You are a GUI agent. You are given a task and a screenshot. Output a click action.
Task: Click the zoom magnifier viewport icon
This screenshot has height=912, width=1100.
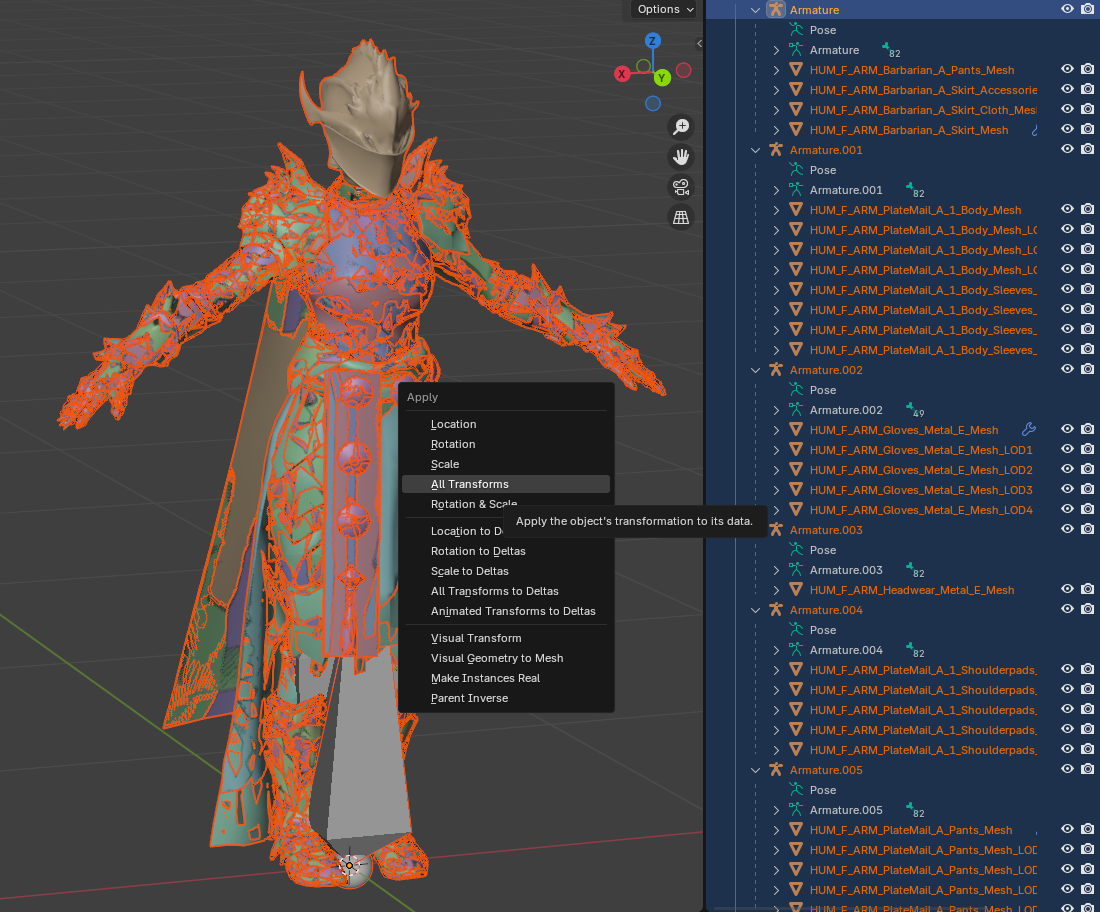pos(680,127)
